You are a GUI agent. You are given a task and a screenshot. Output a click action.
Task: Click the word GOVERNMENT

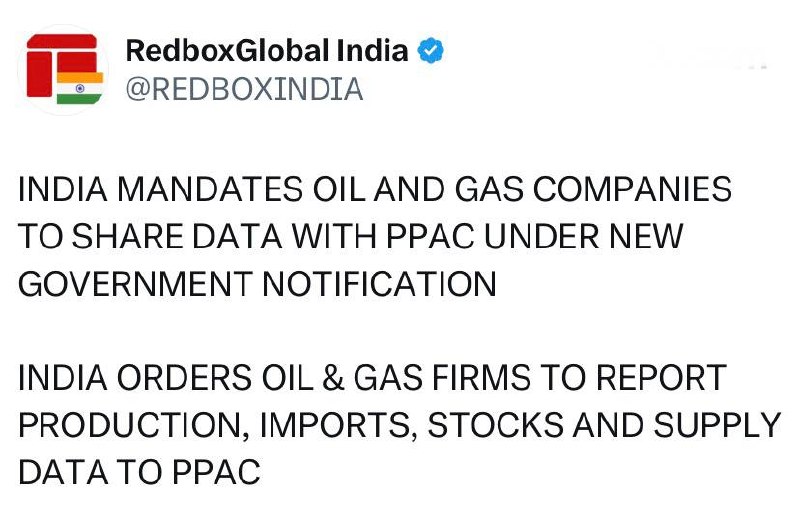(136, 284)
